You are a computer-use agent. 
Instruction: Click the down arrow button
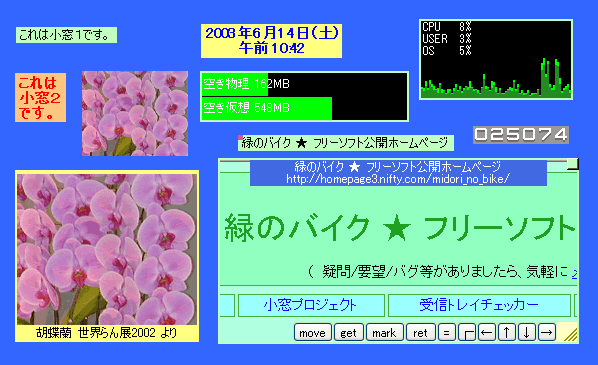[526, 333]
